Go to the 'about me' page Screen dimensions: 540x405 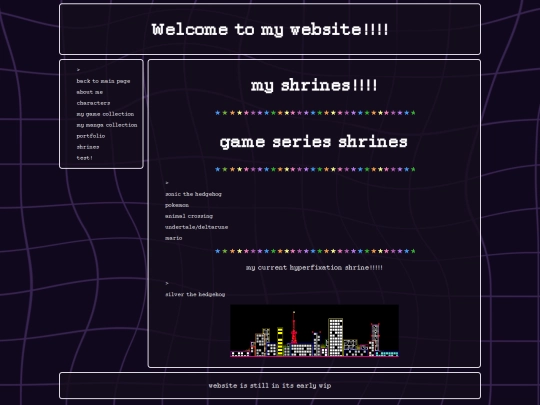tap(90, 92)
